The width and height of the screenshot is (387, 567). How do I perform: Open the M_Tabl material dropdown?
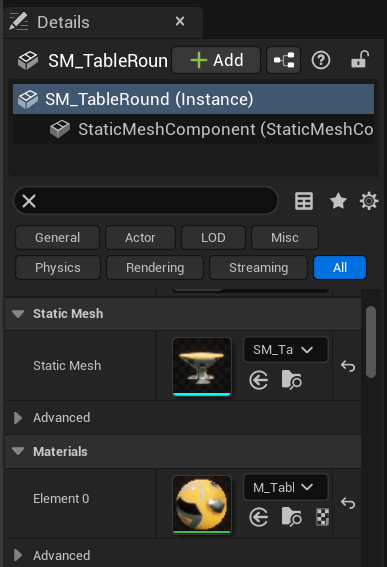286,487
